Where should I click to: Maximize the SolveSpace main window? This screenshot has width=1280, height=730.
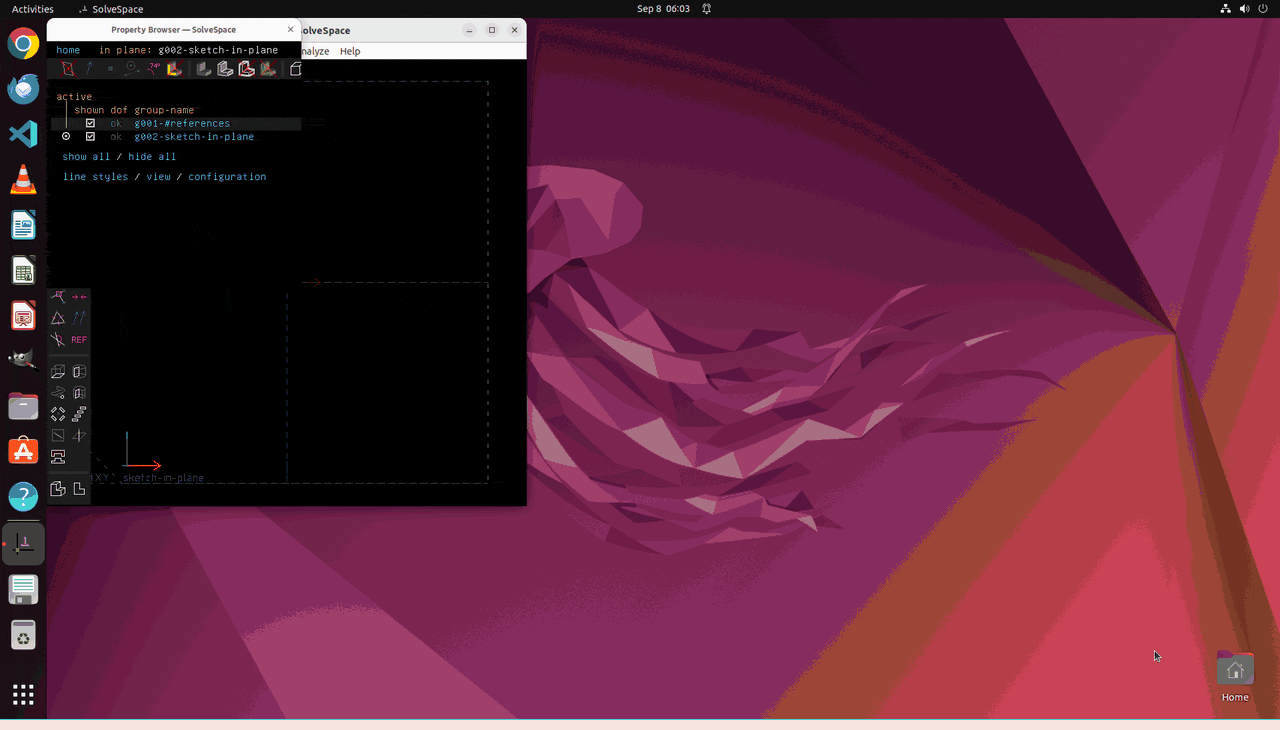click(492, 30)
